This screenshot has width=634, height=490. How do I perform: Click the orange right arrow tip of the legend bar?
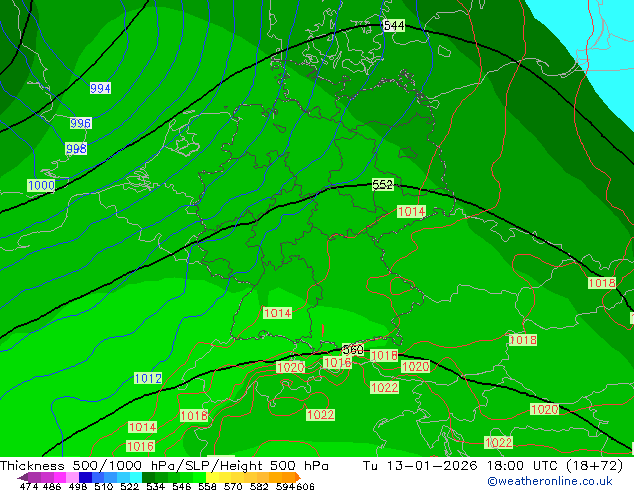click(298, 477)
